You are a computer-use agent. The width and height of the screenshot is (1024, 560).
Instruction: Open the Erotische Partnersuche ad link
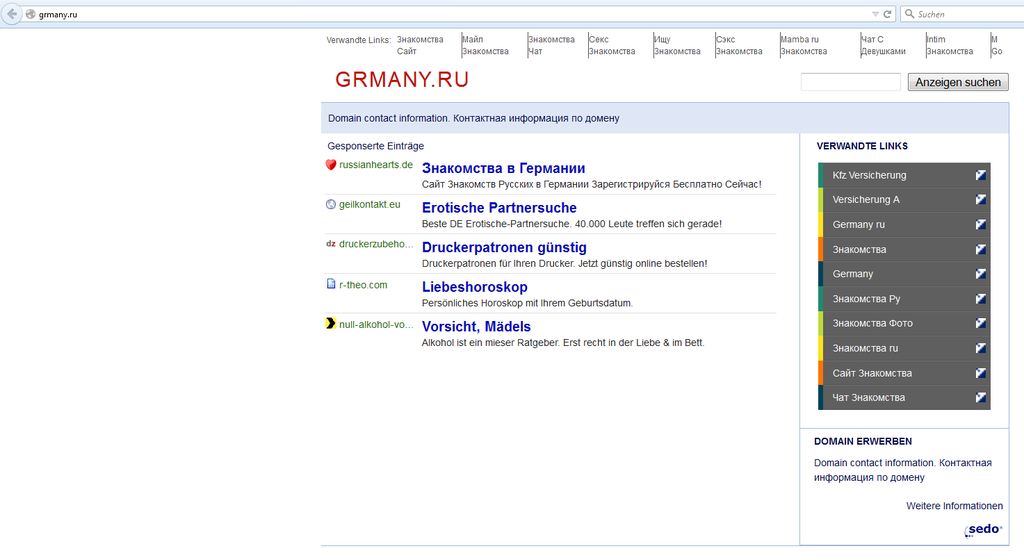[499, 208]
